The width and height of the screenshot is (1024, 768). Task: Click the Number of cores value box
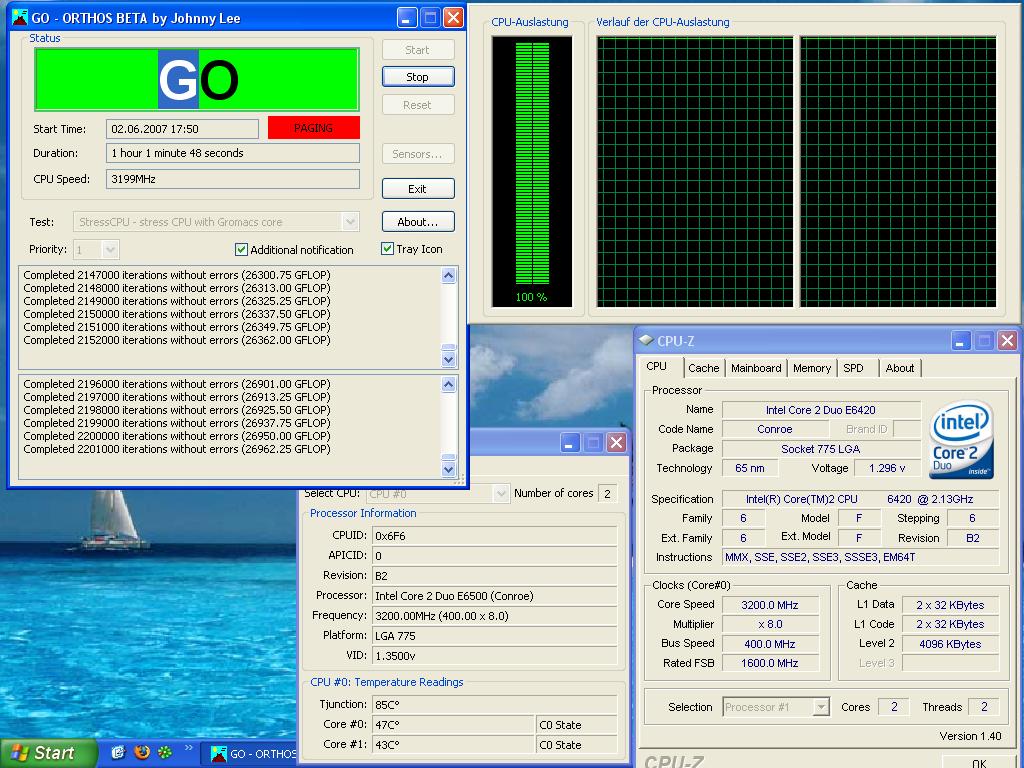coord(607,494)
